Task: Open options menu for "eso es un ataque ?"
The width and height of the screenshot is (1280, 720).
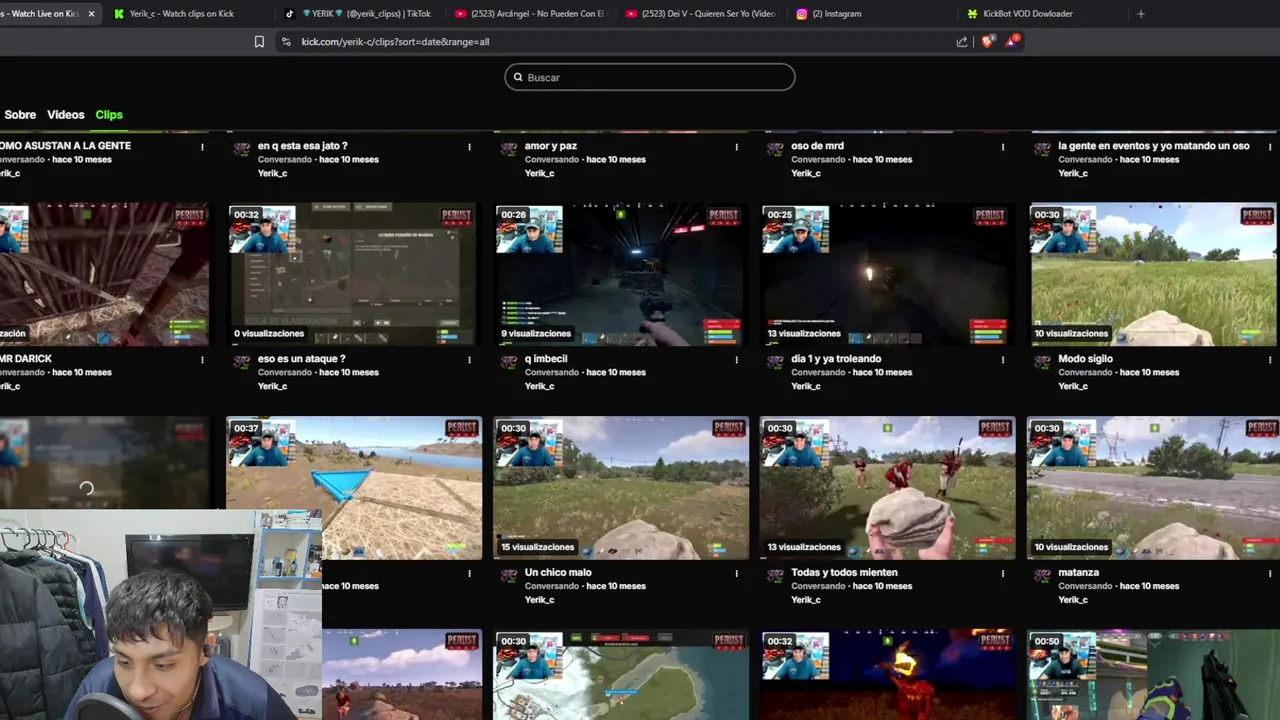Action: pyautogui.click(x=469, y=360)
